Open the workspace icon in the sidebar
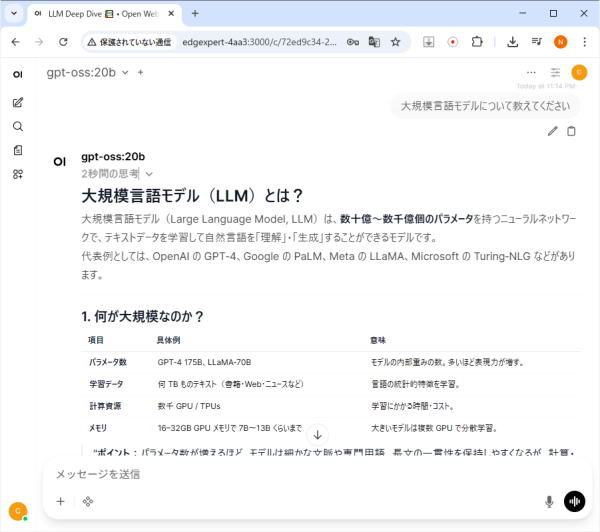This screenshot has width=600, height=532. (x=18, y=174)
